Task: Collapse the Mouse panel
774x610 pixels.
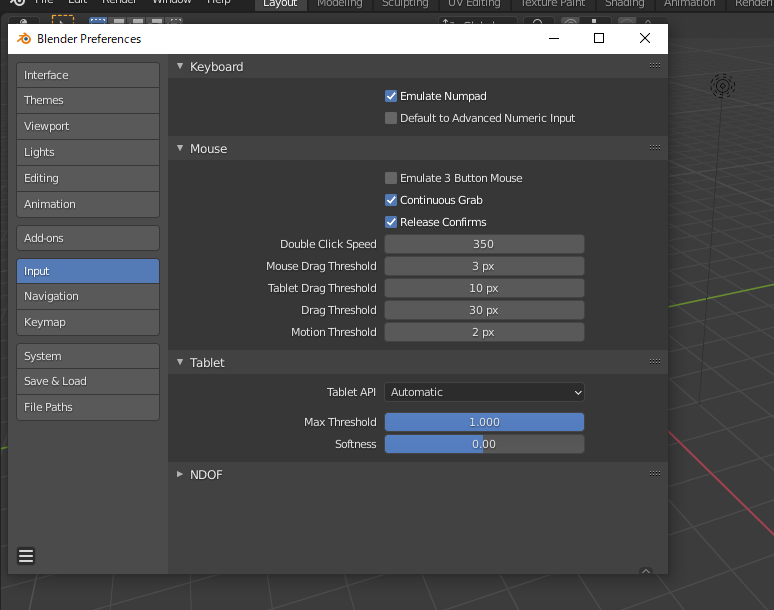Action: click(180, 148)
